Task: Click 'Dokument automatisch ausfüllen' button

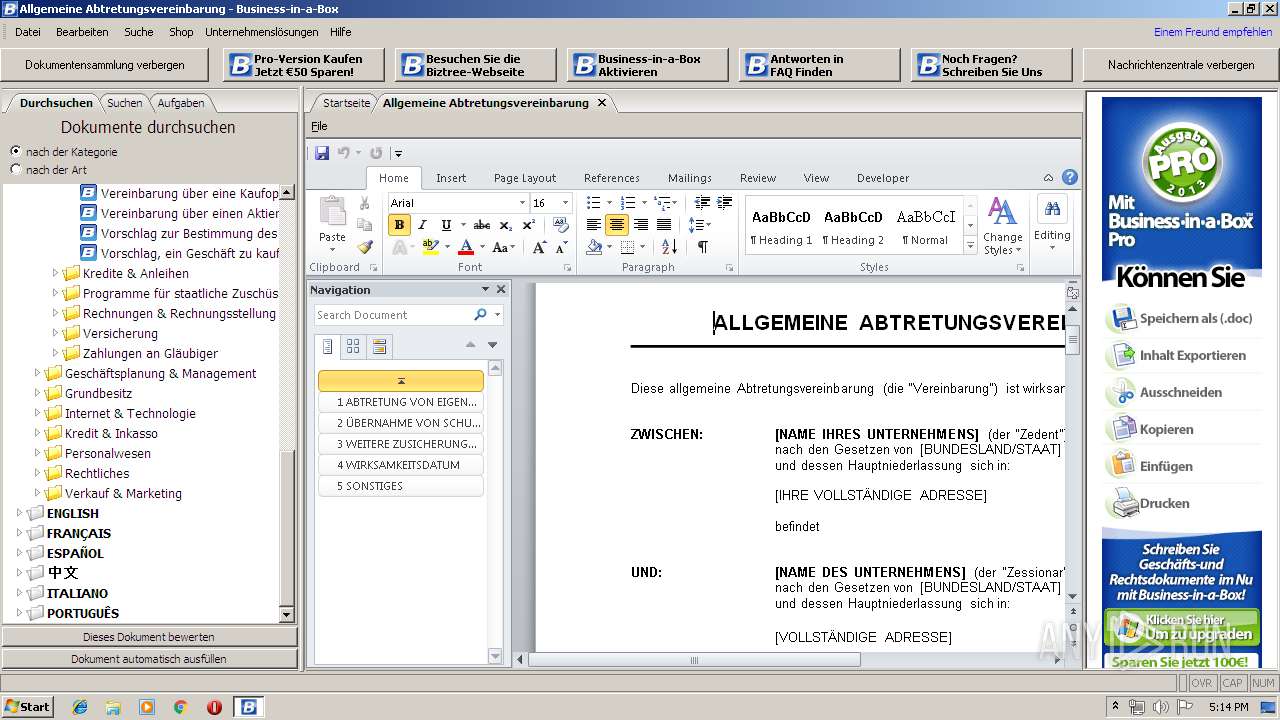Action: pos(149,659)
